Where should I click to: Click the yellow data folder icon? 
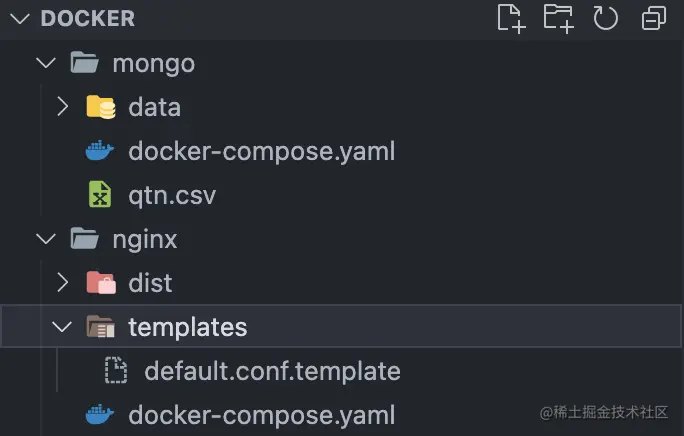tap(101, 107)
